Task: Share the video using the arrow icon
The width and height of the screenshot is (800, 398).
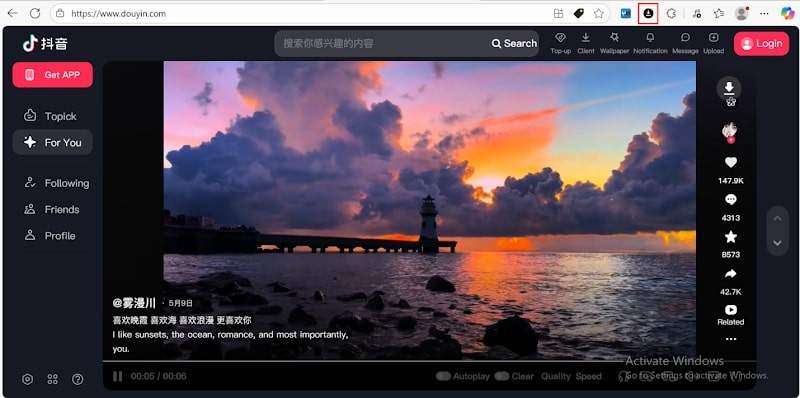Action: pyautogui.click(x=731, y=274)
